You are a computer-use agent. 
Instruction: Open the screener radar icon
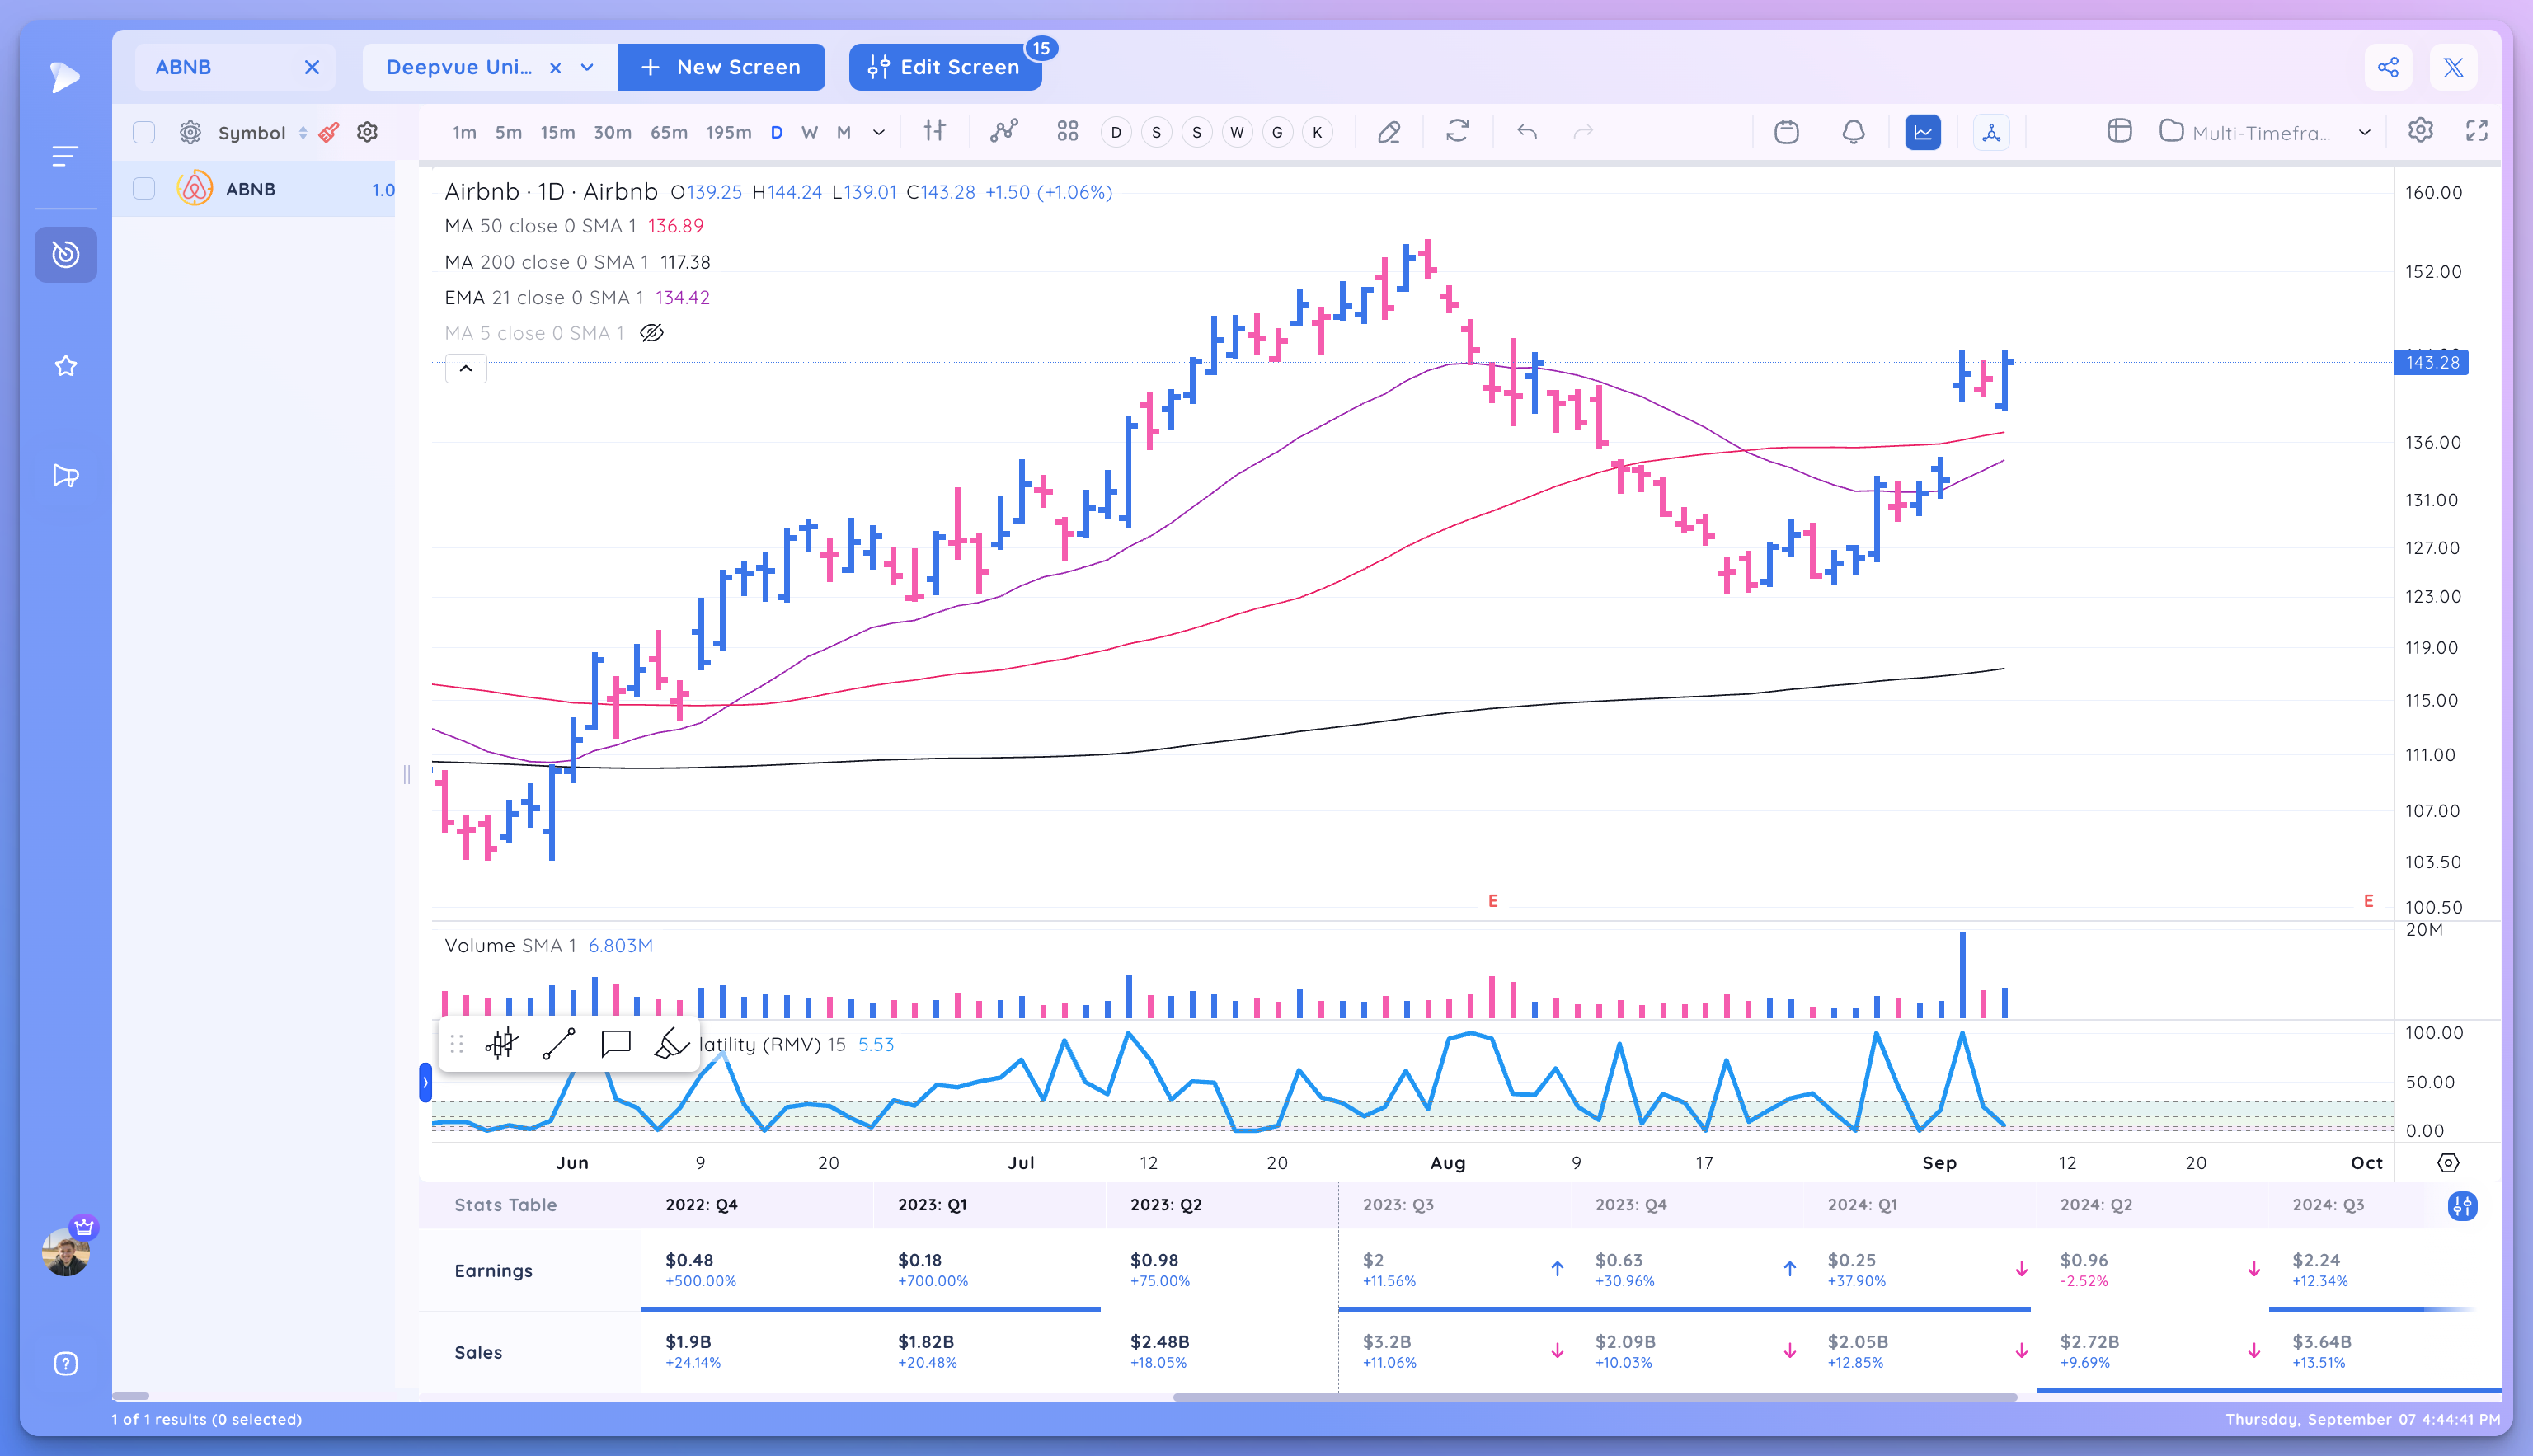[66, 254]
